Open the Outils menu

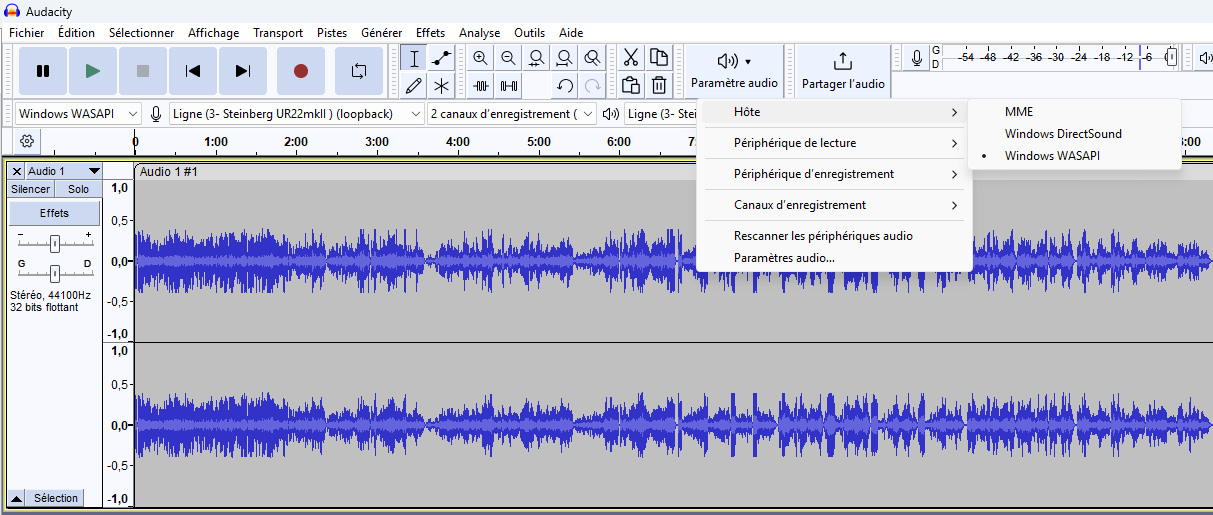tap(530, 33)
